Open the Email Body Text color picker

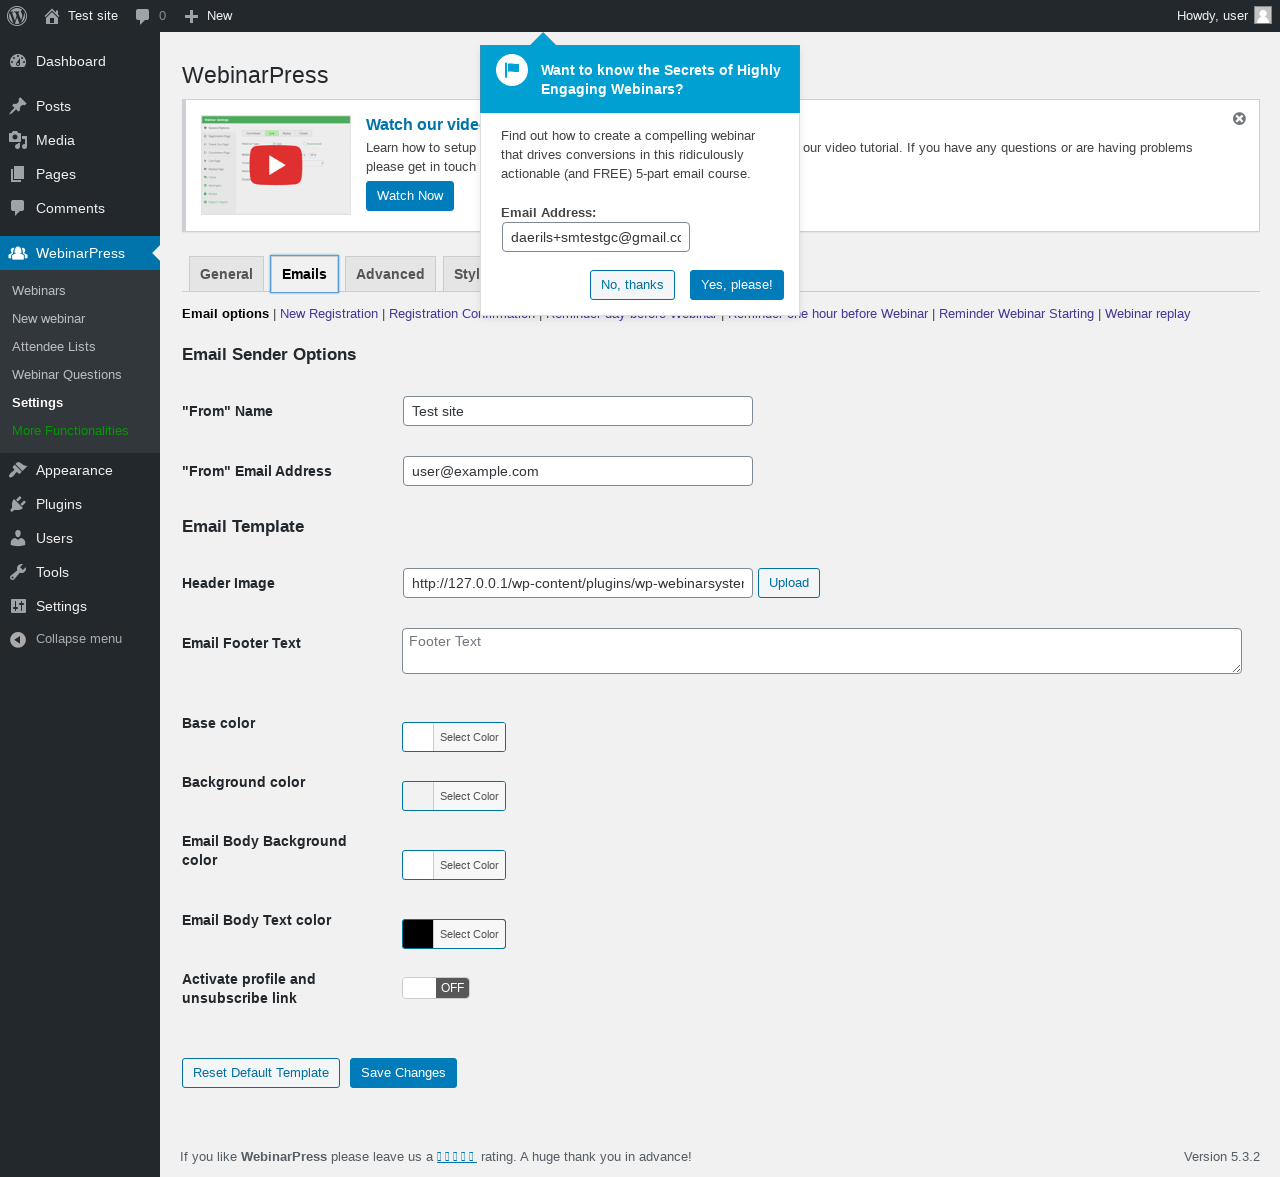(x=454, y=934)
